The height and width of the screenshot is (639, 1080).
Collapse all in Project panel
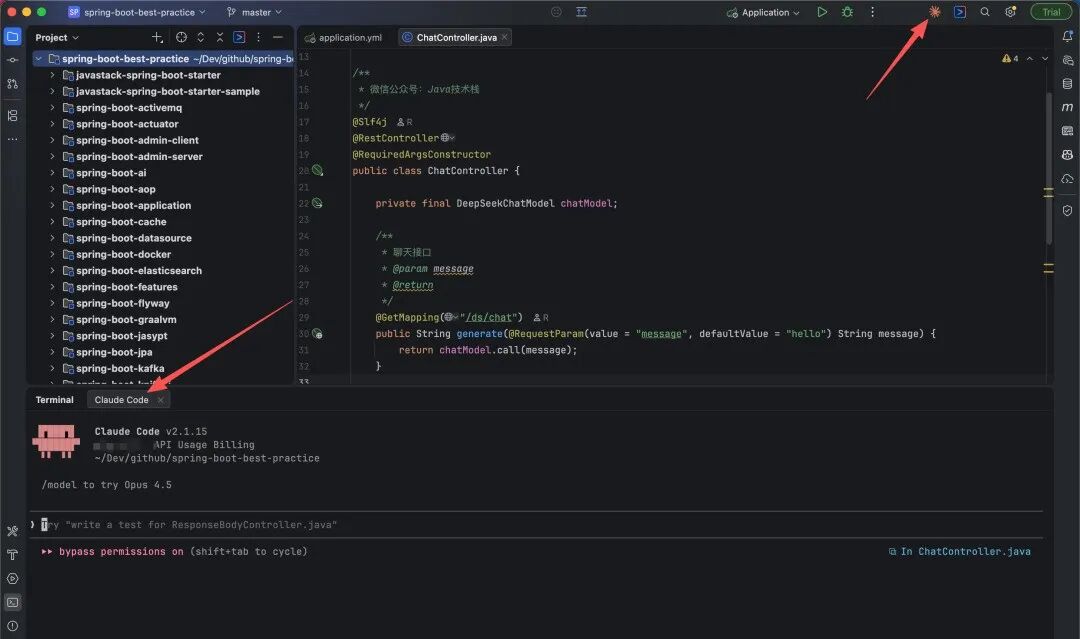pos(220,37)
